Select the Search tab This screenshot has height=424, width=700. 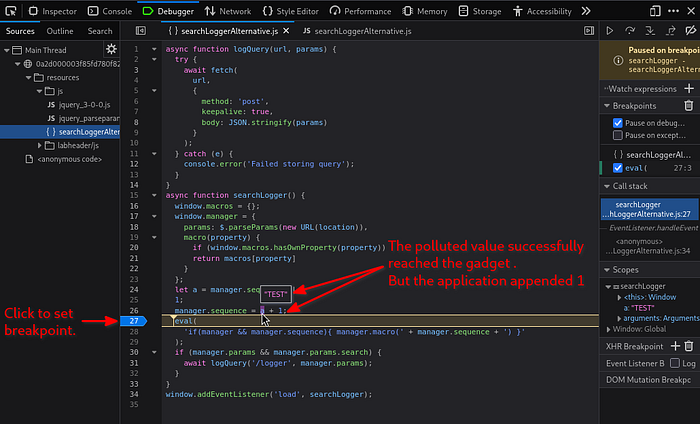pyautogui.click(x=100, y=31)
